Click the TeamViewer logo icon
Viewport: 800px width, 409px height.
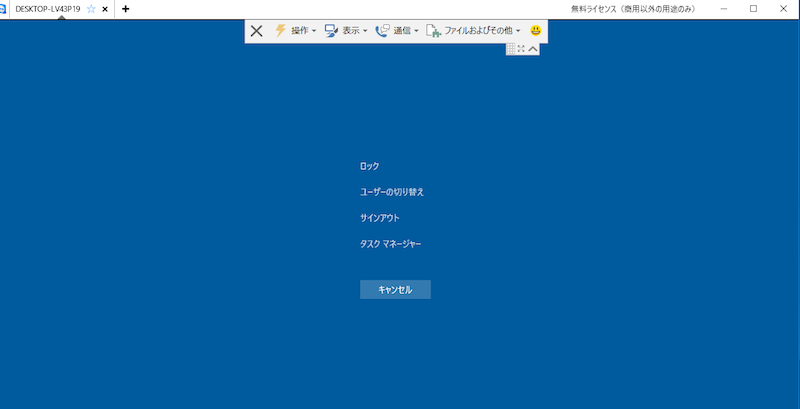(3, 8)
